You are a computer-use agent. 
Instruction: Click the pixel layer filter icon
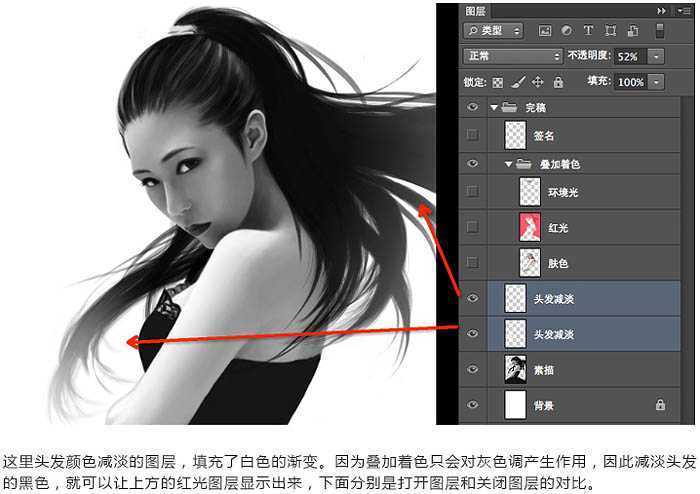(545, 31)
